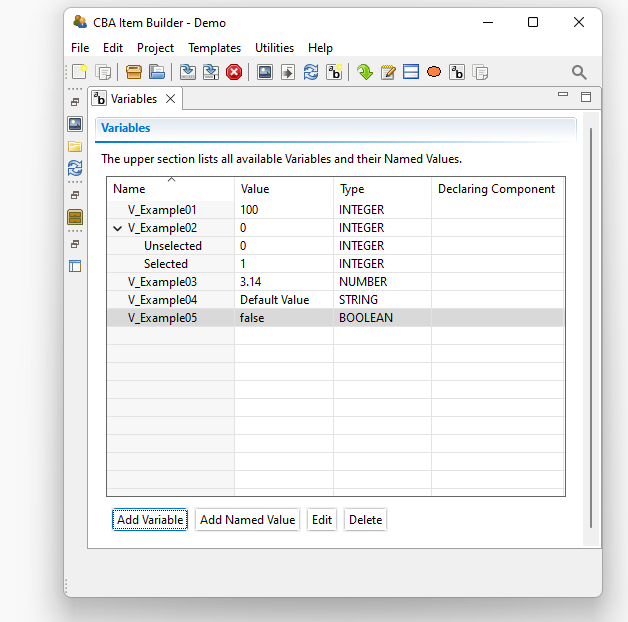Click the brown drawer icon in left sidebar
This screenshot has height=622, width=628.
[75, 217]
